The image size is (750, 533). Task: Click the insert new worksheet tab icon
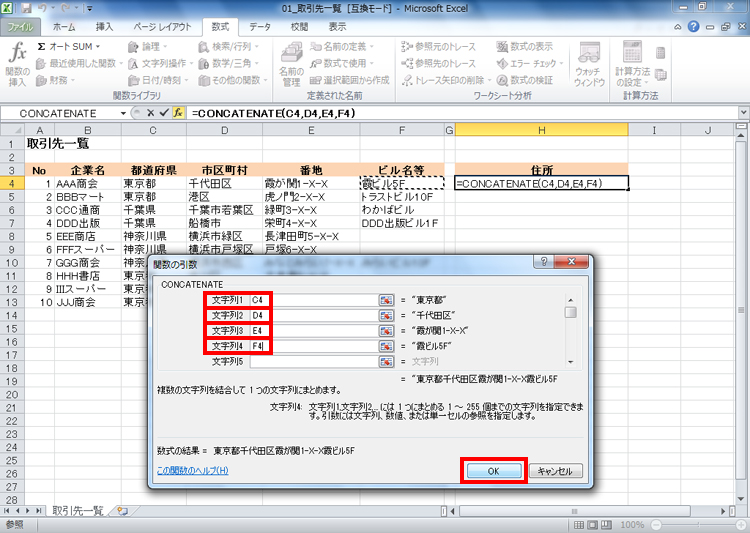coord(122,511)
